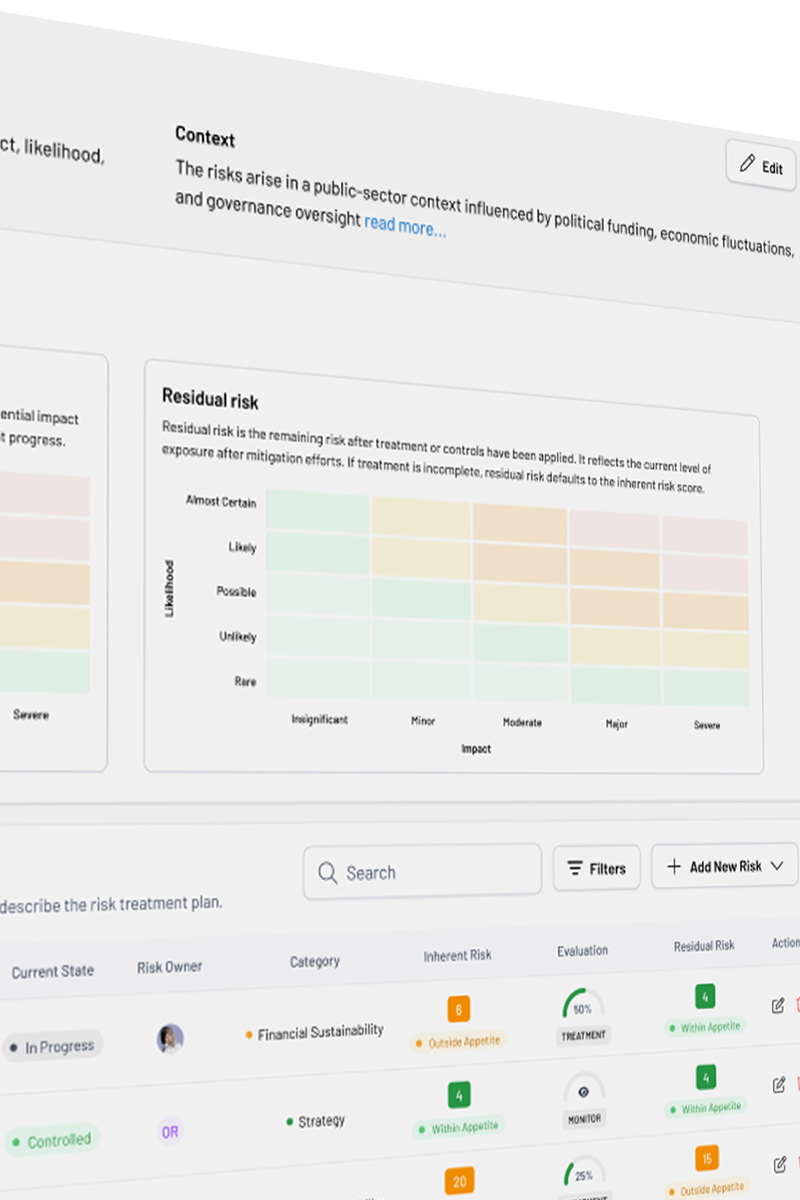The image size is (800, 1200).
Task: Click edit icon on third risk row
Action: coord(780,1164)
